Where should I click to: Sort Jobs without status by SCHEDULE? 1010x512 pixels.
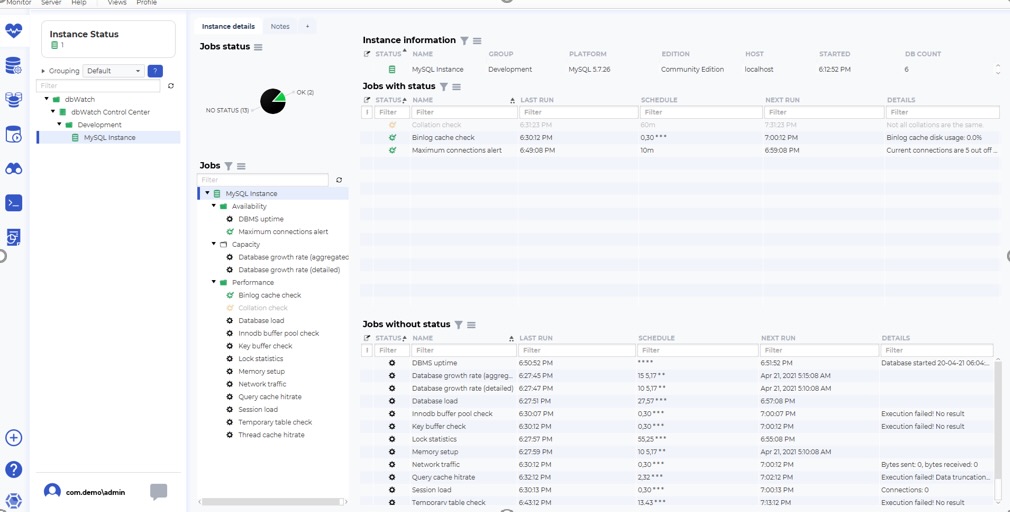pyautogui.click(x=656, y=338)
